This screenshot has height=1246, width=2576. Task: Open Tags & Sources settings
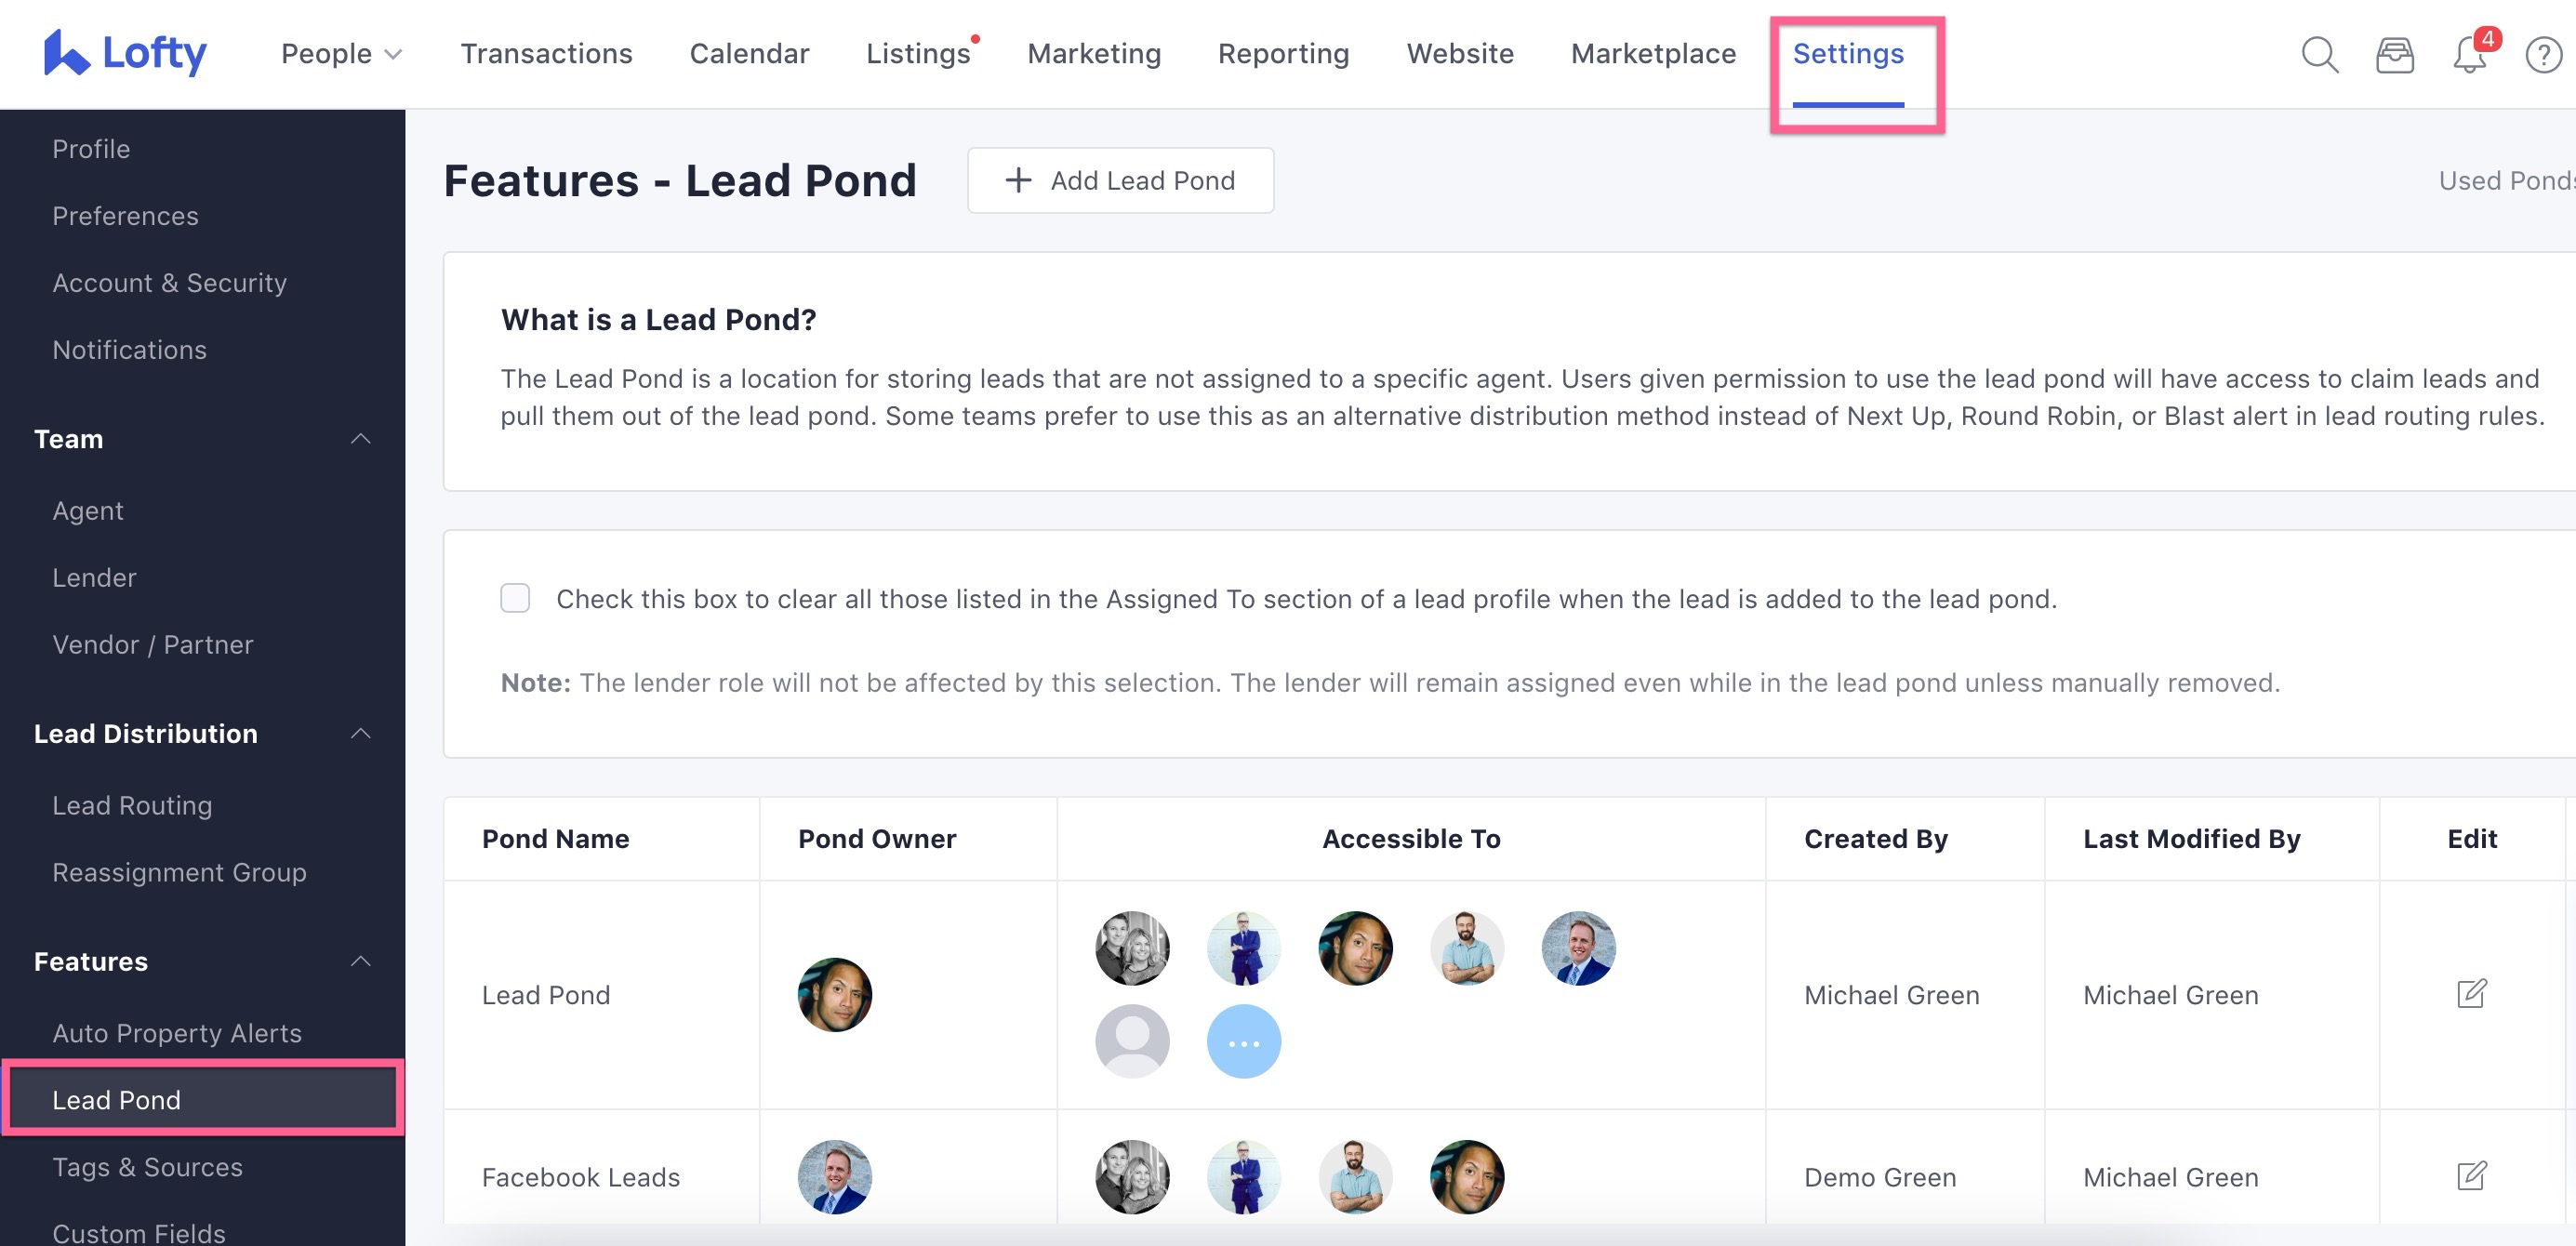[x=147, y=1167]
